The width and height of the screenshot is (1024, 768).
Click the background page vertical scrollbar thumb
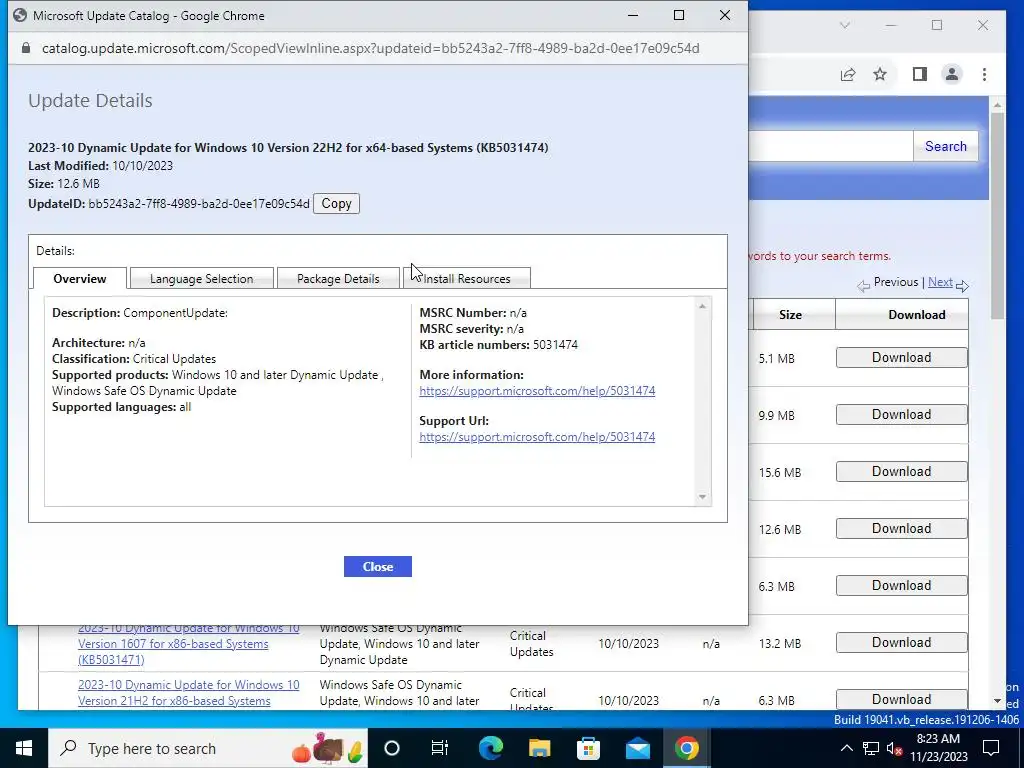pos(997,216)
